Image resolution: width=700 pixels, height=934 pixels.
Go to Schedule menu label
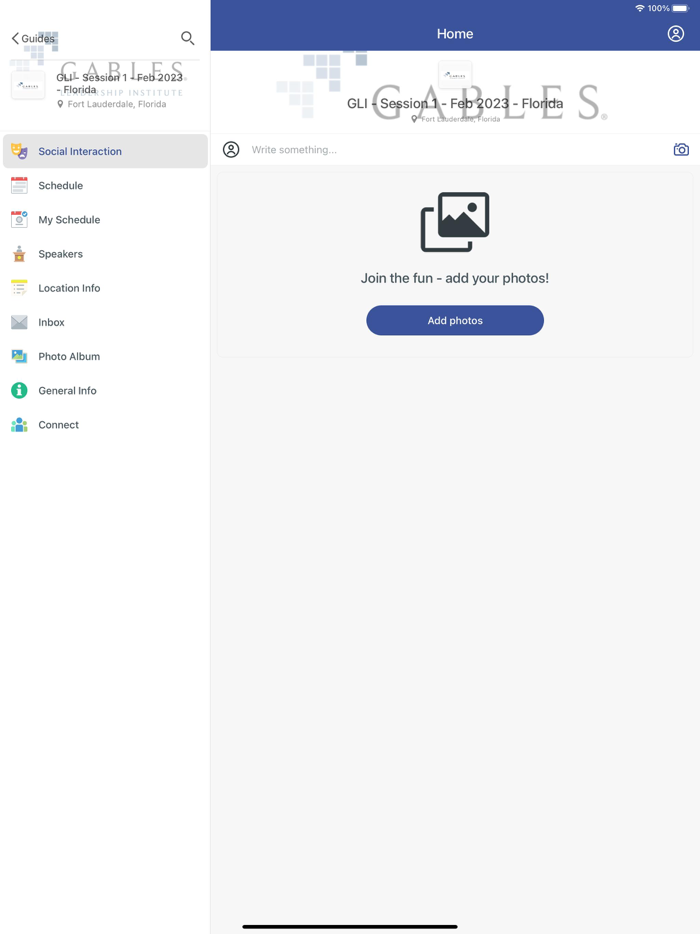61,185
